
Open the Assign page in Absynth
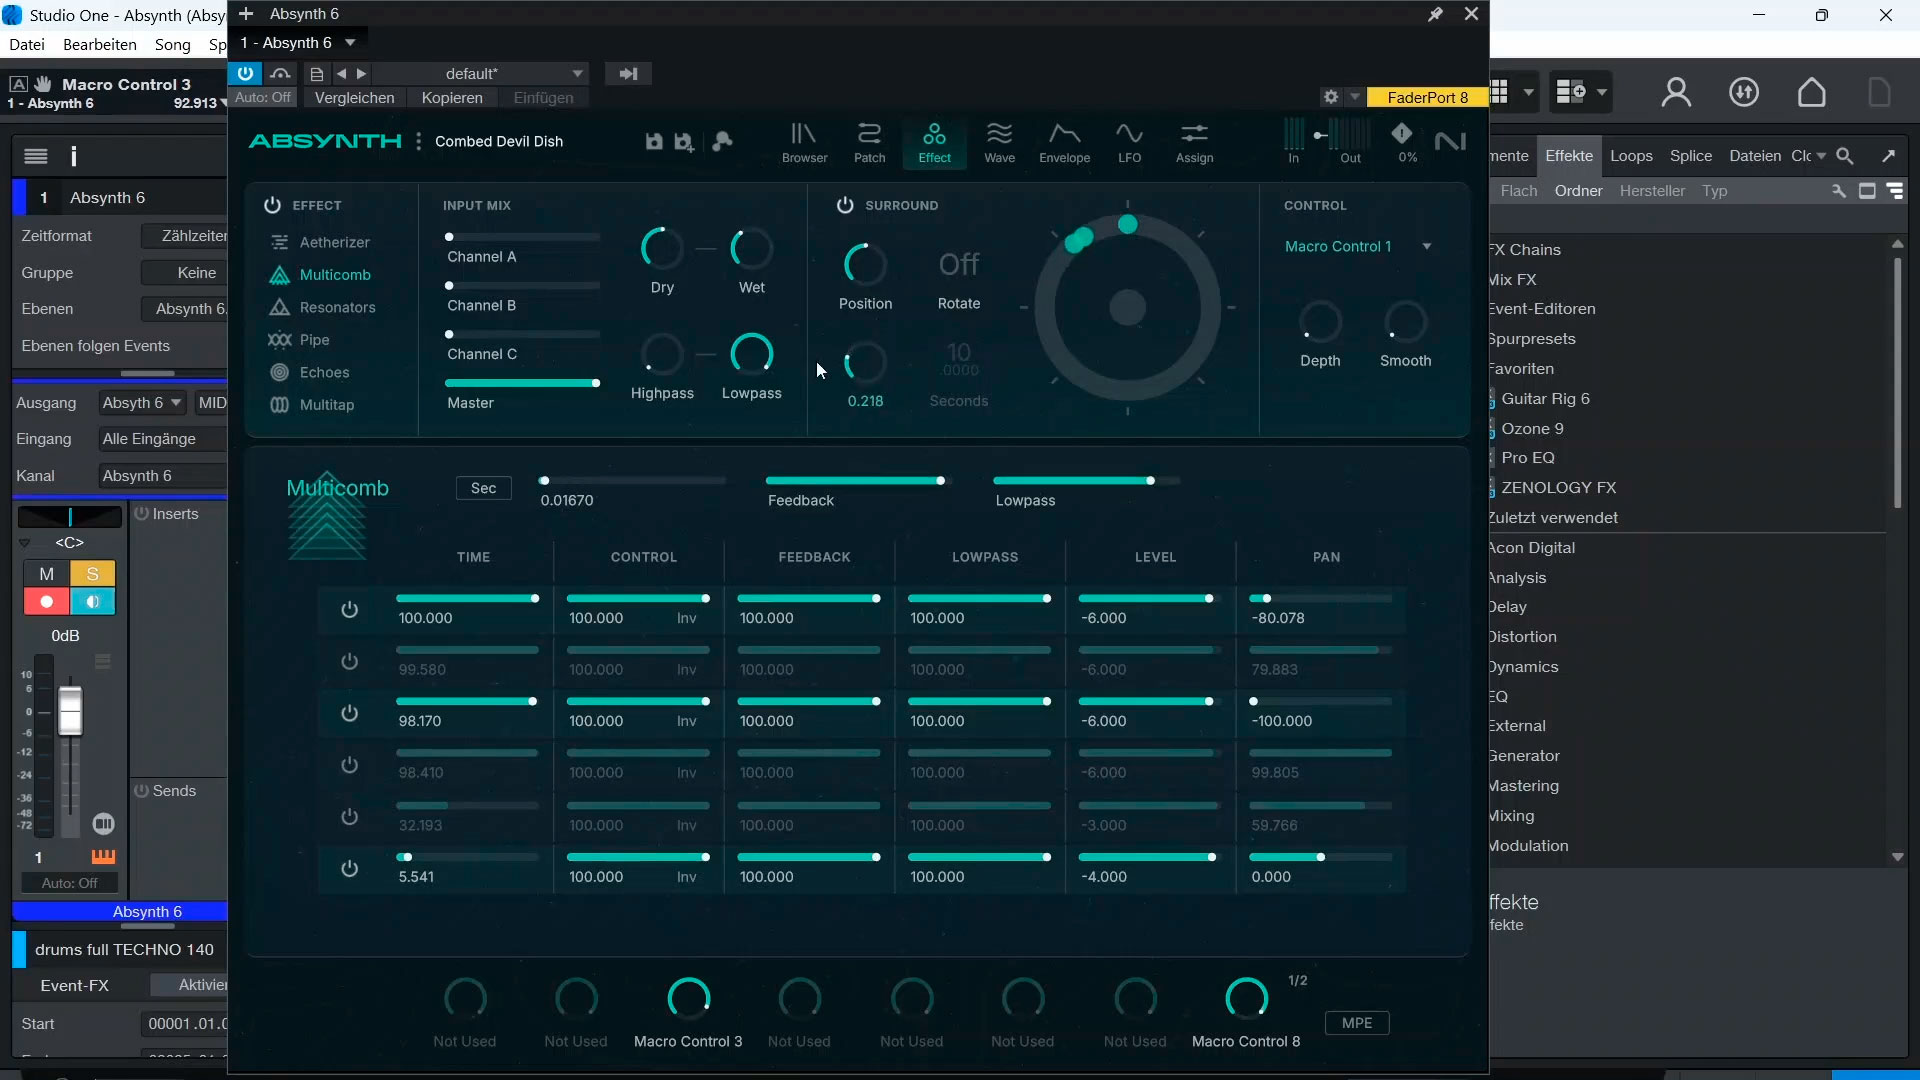coord(1194,142)
